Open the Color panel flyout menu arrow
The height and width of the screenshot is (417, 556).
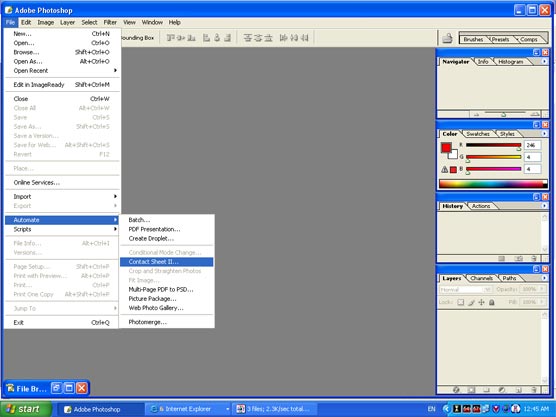(x=544, y=134)
